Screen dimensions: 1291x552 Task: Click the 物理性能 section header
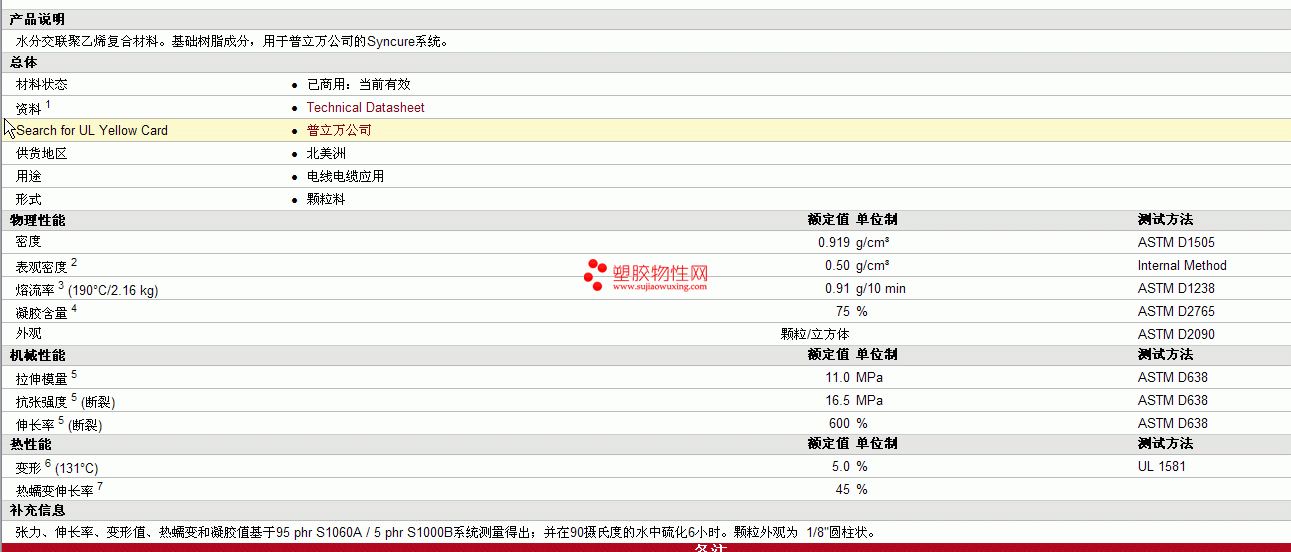click(x=38, y=219)
